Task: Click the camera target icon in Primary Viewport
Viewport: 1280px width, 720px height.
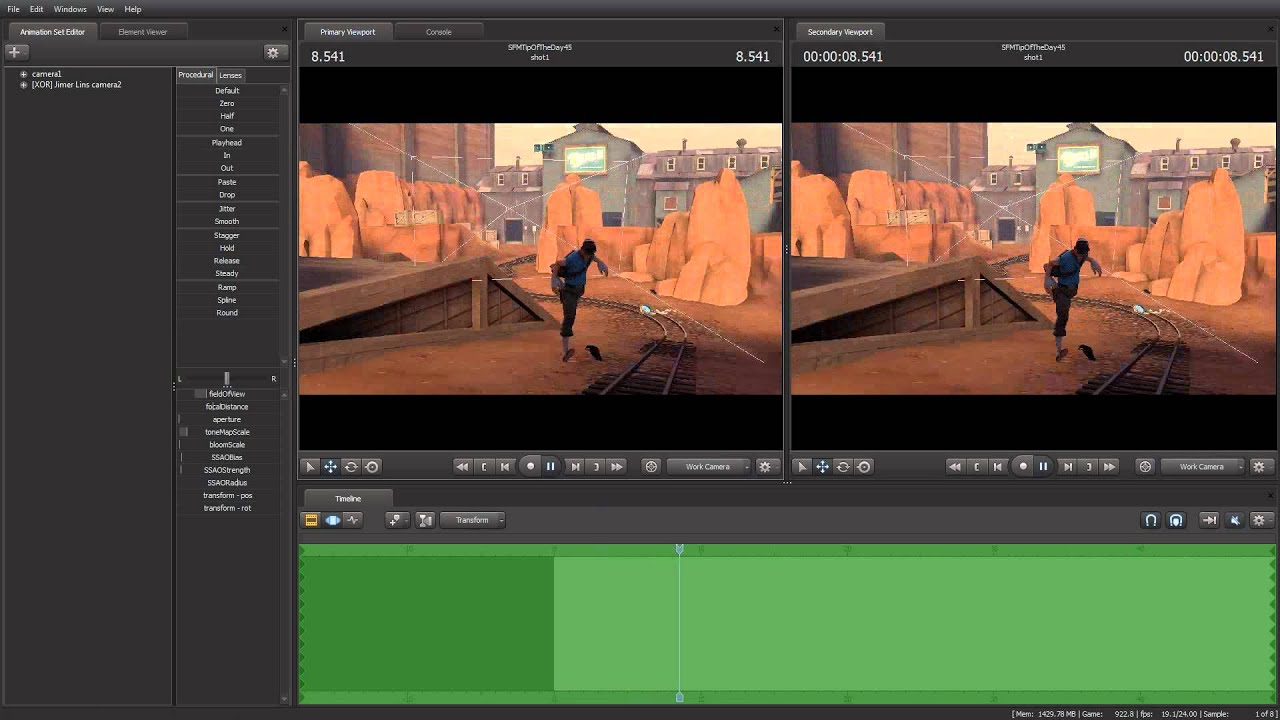Action: (x=651, y=466)
